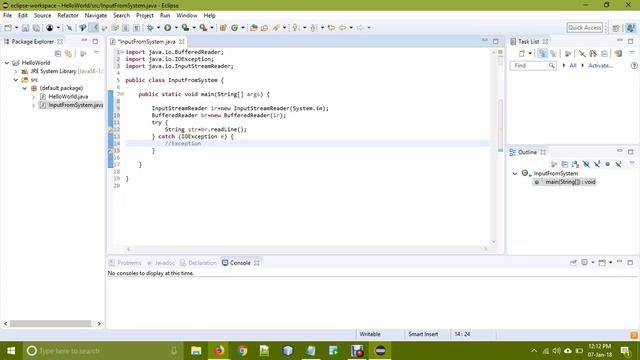Open Firefox from the Windows taskbar
This screenshot has width=640, height=360.
coord(219,351)
